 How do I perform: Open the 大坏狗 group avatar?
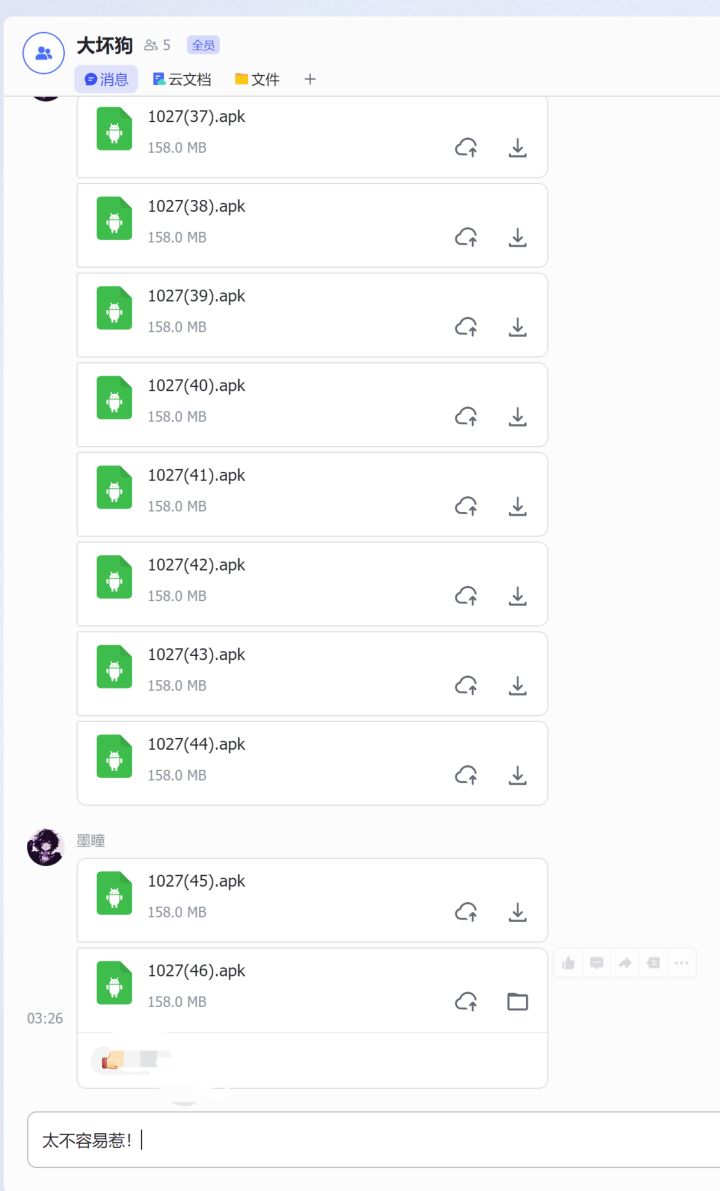click(x=43, y=52)
